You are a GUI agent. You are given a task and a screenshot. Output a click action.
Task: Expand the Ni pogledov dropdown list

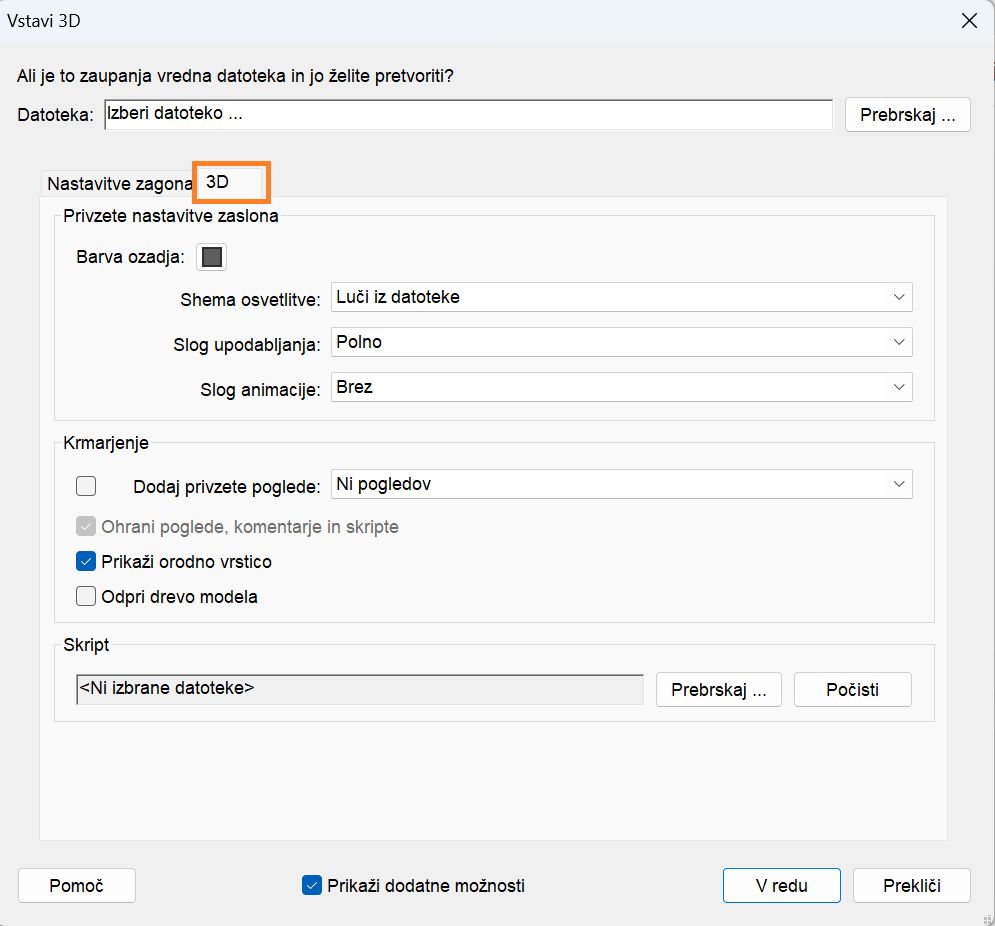[x=621, y=485]
